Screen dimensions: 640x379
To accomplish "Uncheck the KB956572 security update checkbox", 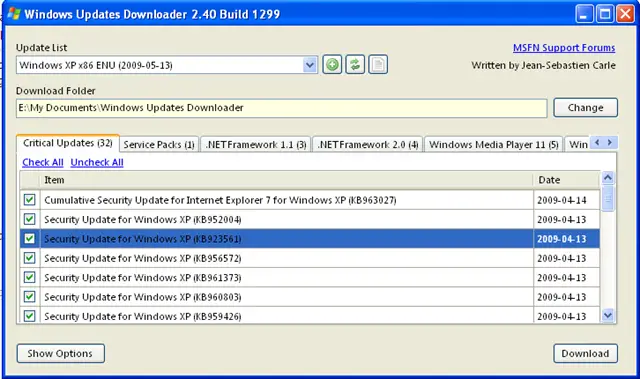I will coord(29,258).
